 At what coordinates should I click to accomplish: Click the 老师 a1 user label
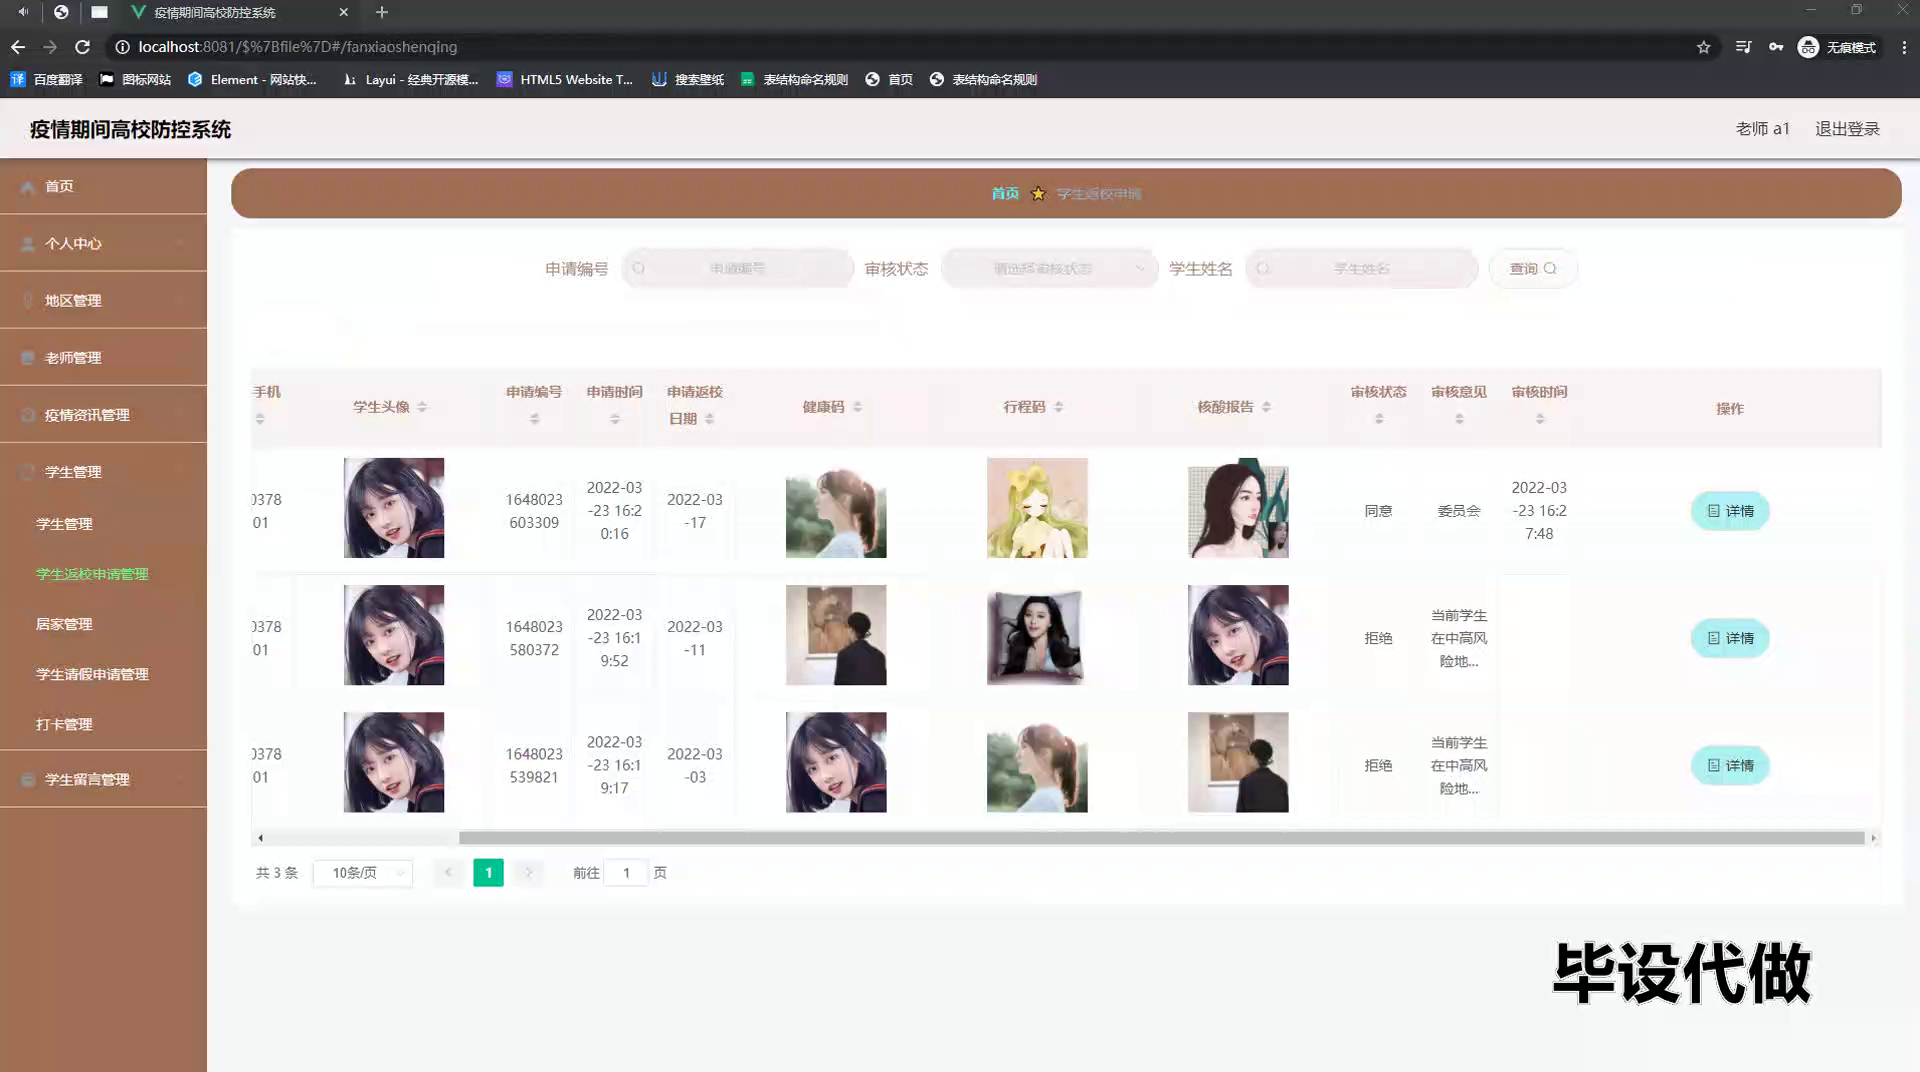(x=1762, y=129)
